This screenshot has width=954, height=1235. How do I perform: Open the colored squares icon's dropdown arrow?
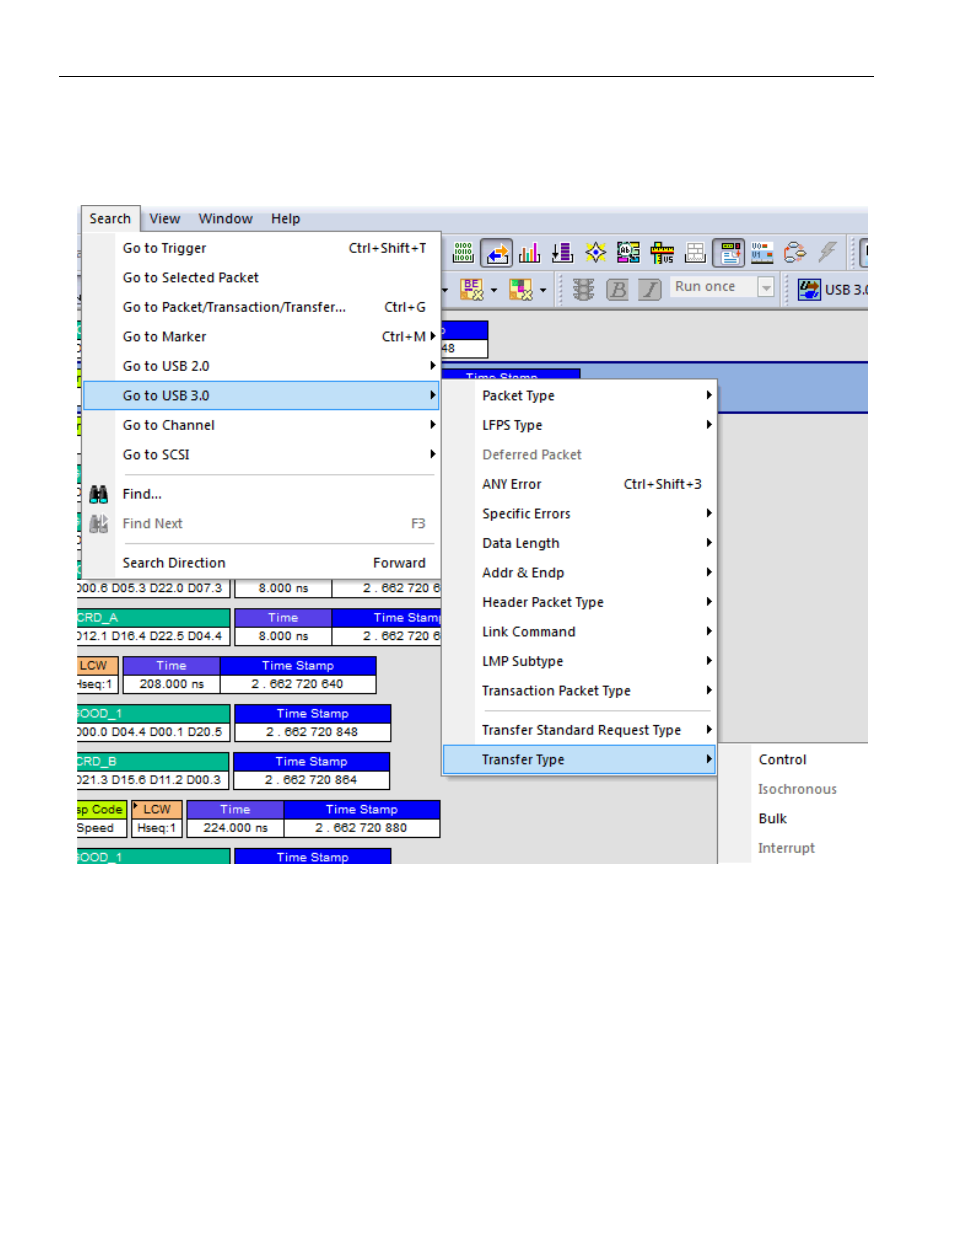(543, 290)
